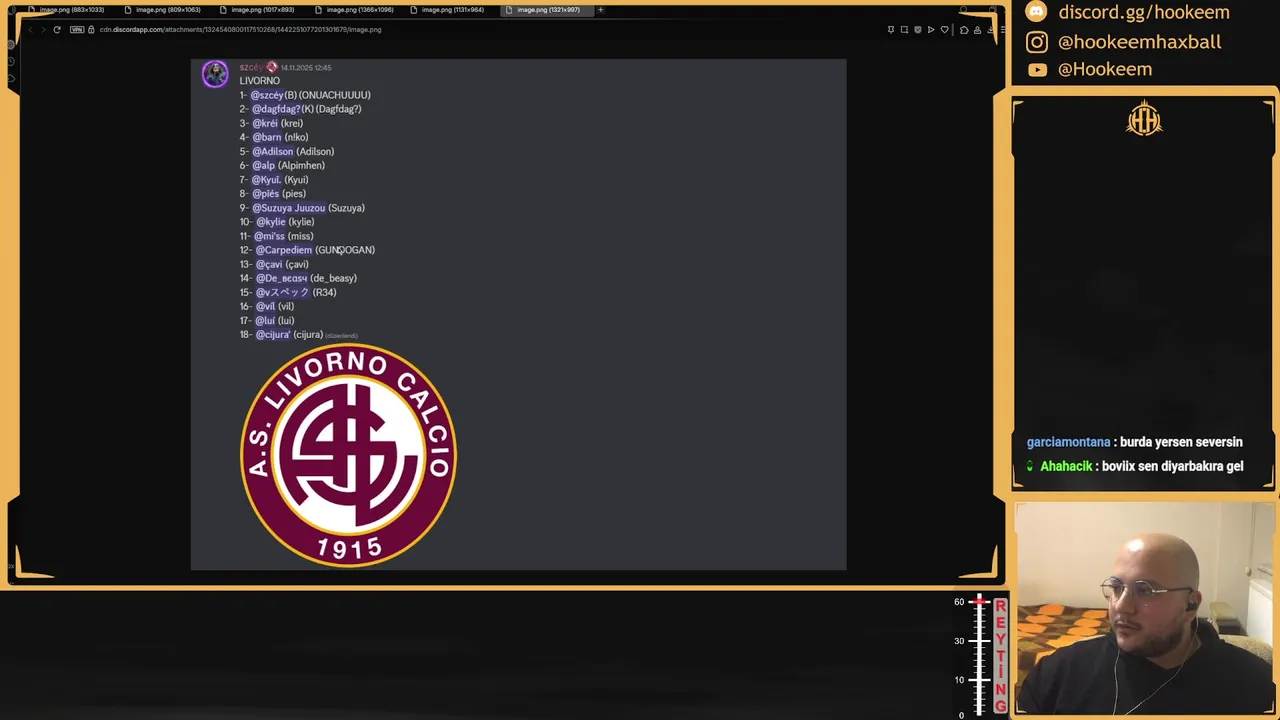Switch to image.png (1131×964) tab
The height and width of the screenshot is (720, 1280).
[x=448, y=10]
